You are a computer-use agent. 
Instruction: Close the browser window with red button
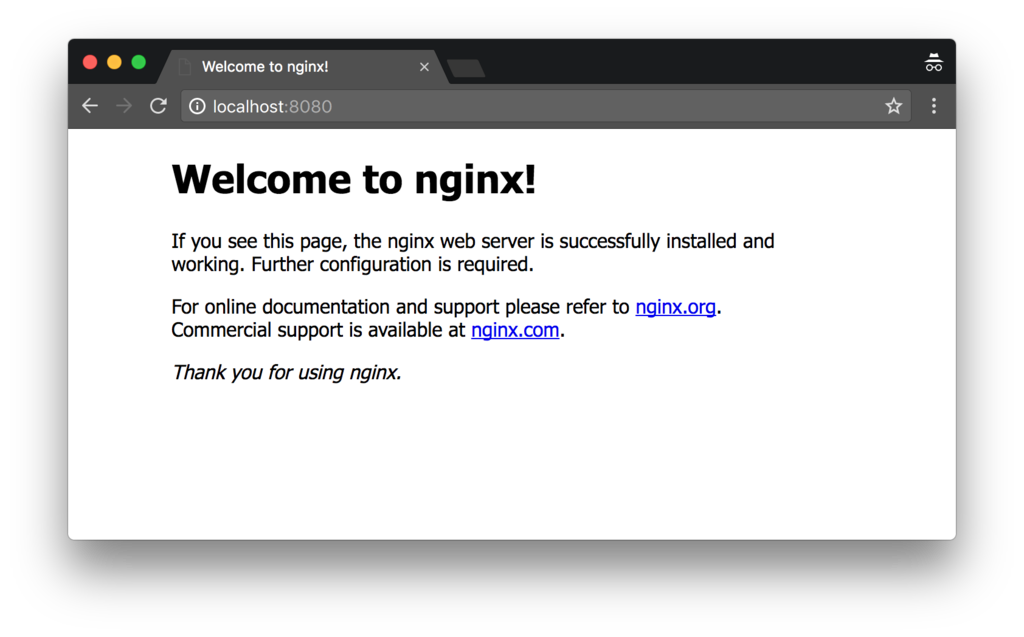coord(90,62)
